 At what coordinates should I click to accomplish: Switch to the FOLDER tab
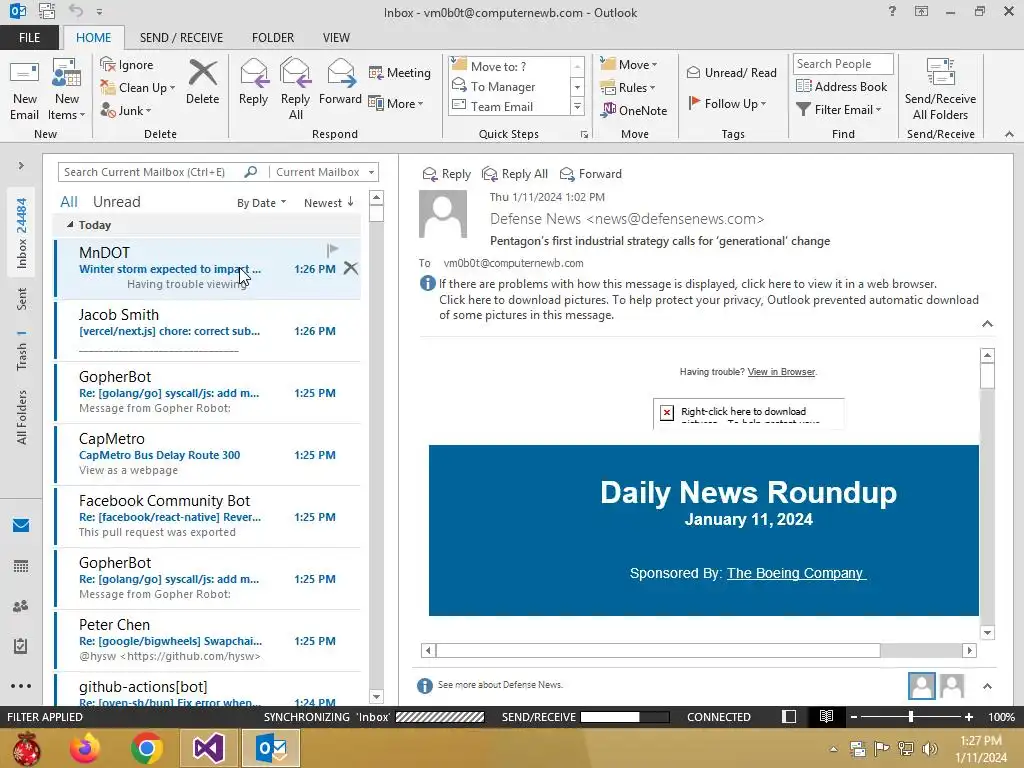pos(273,37)
